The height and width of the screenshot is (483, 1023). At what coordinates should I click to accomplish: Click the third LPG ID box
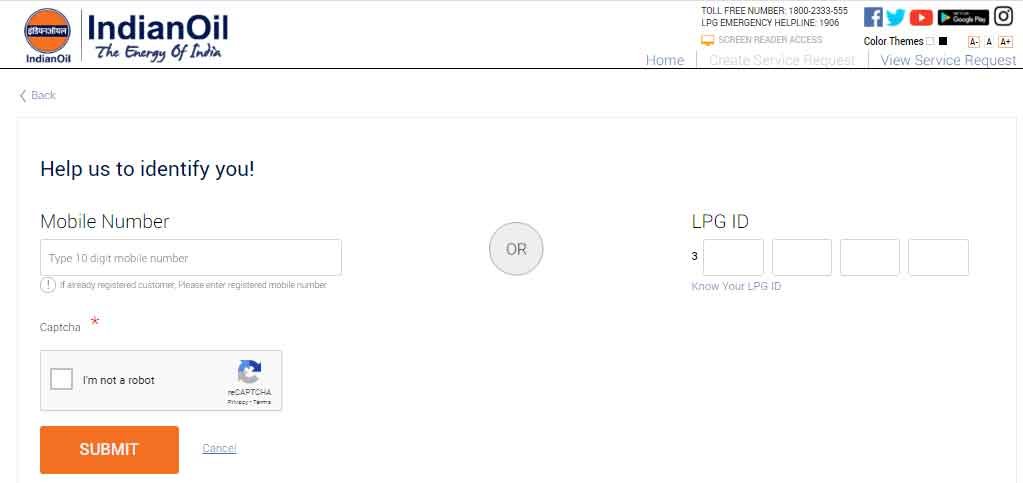[x=870, y=257]
